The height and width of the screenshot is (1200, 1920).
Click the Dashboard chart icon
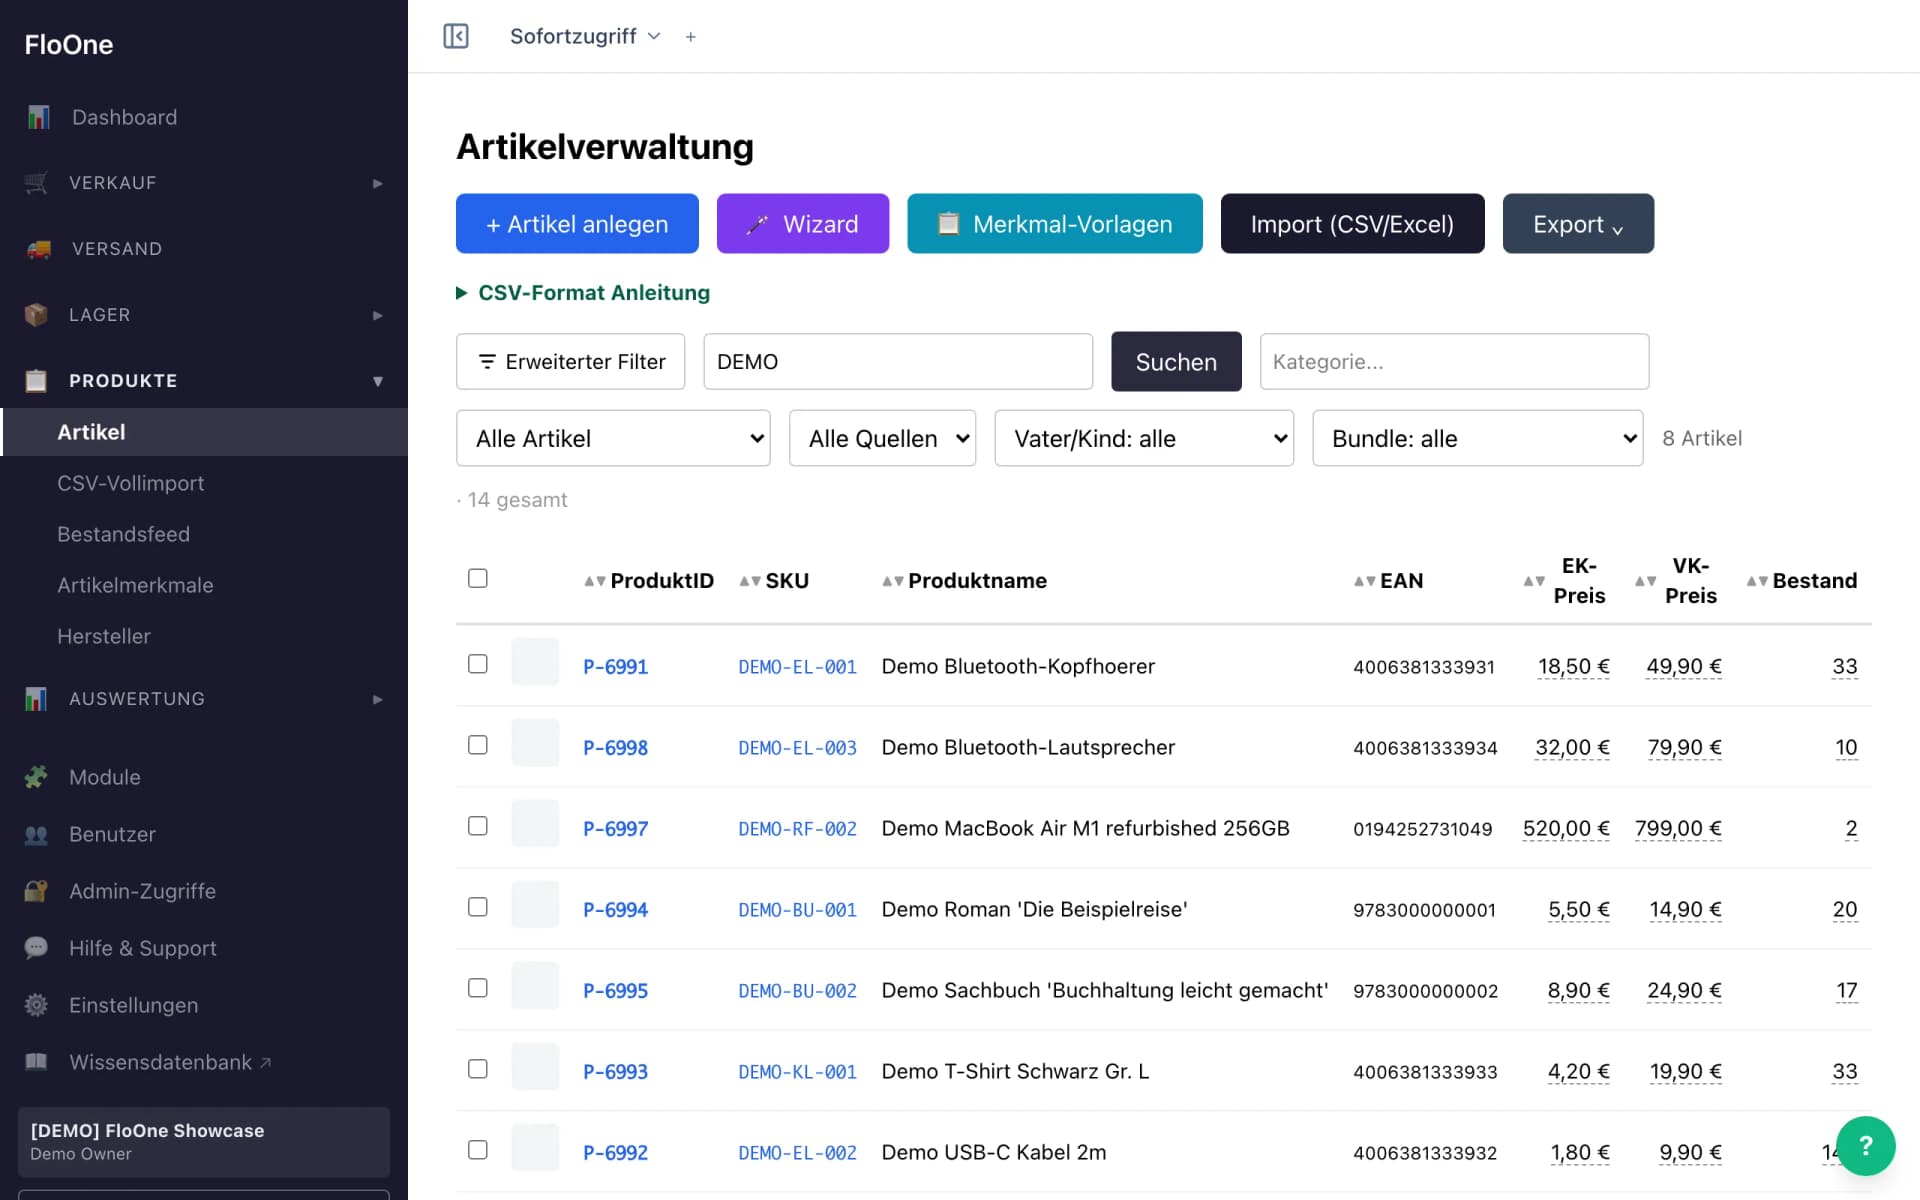pyautogui.click(x=38, y=117)
